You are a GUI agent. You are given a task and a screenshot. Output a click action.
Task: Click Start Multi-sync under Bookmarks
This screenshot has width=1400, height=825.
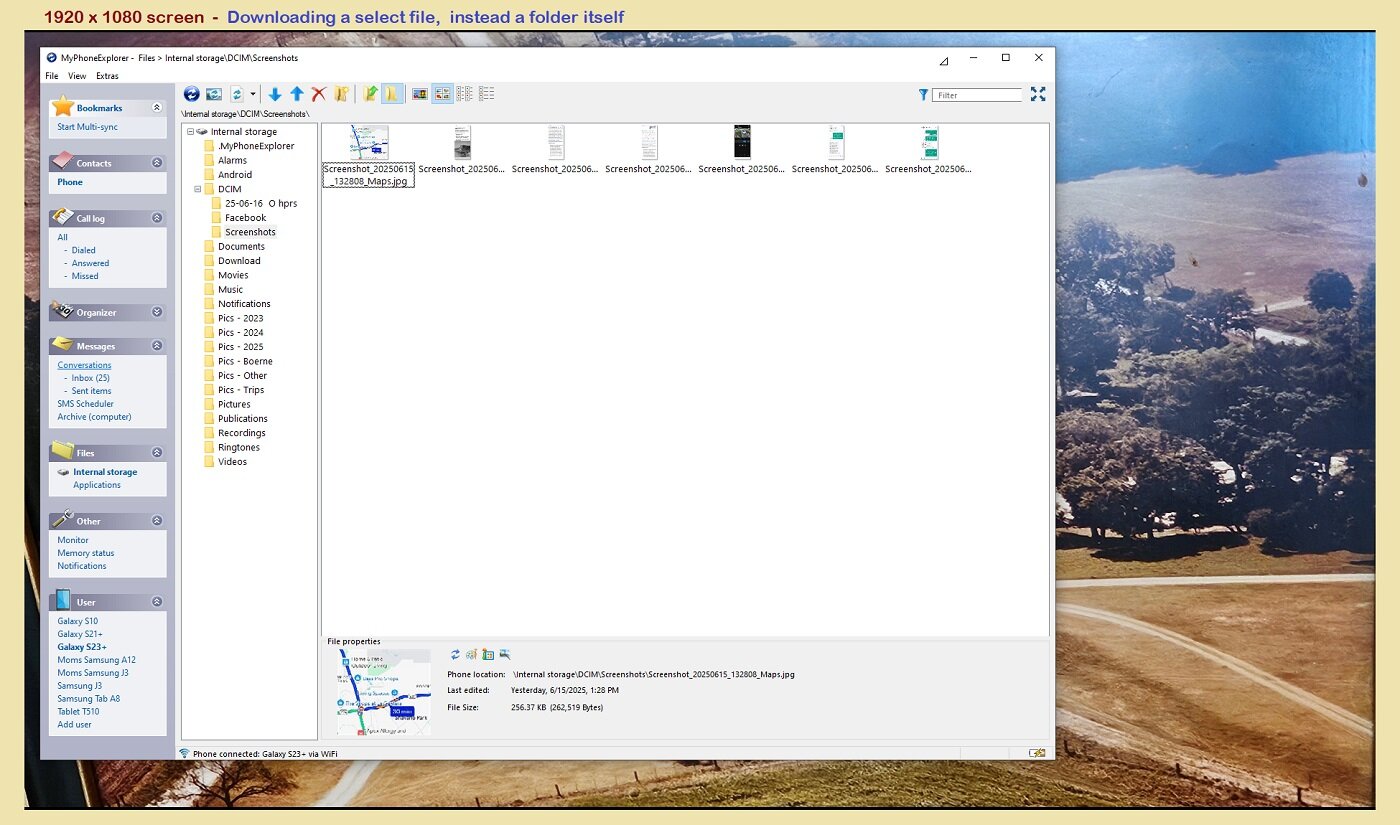[x=89, y=127]
